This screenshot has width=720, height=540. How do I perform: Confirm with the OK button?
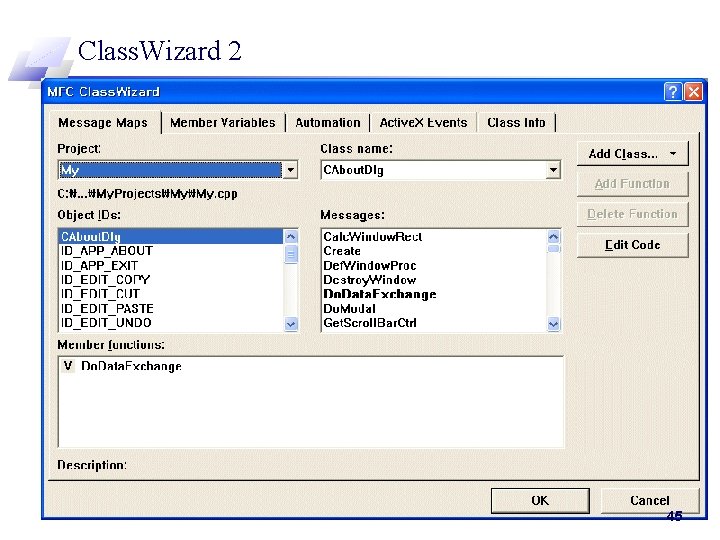[540, 501]
